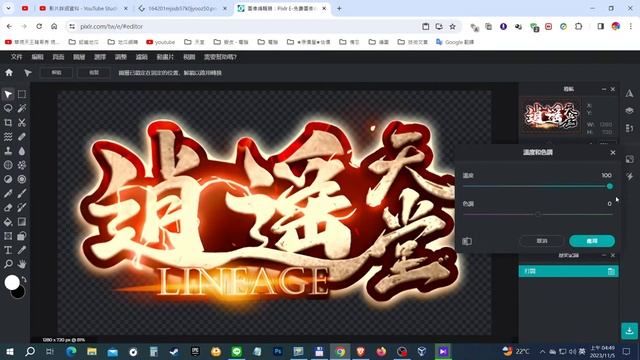Screen dimensions: 640x360
Task: Open the 視圖 View menu
Action: (189, 57)
